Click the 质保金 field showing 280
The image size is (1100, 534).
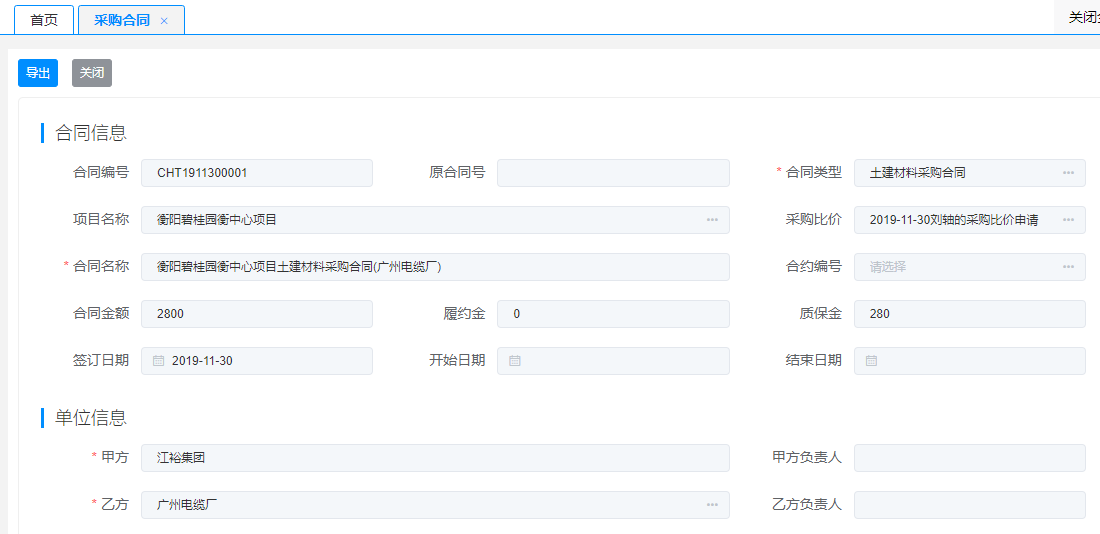coord(970,314)
